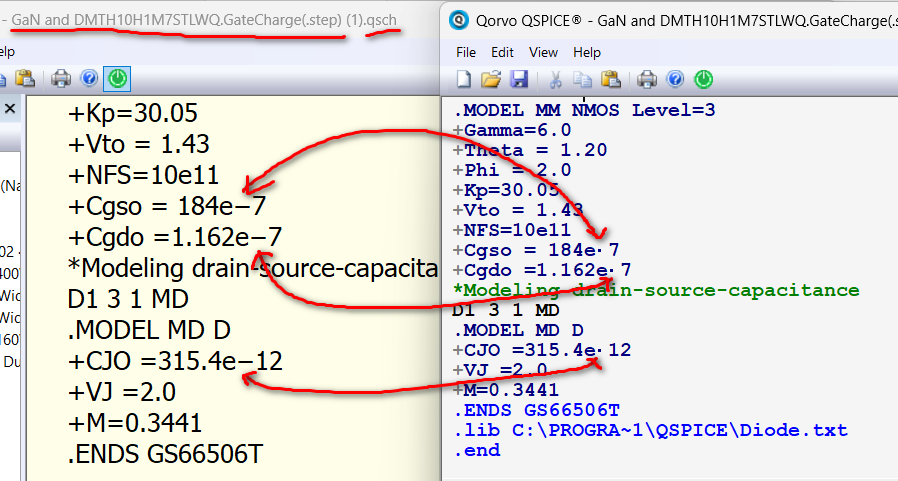Close the left side panel with X
Image resolution: width=898 pixels, height=481 pixels.
pyautogui.click(x=9, y=109)
